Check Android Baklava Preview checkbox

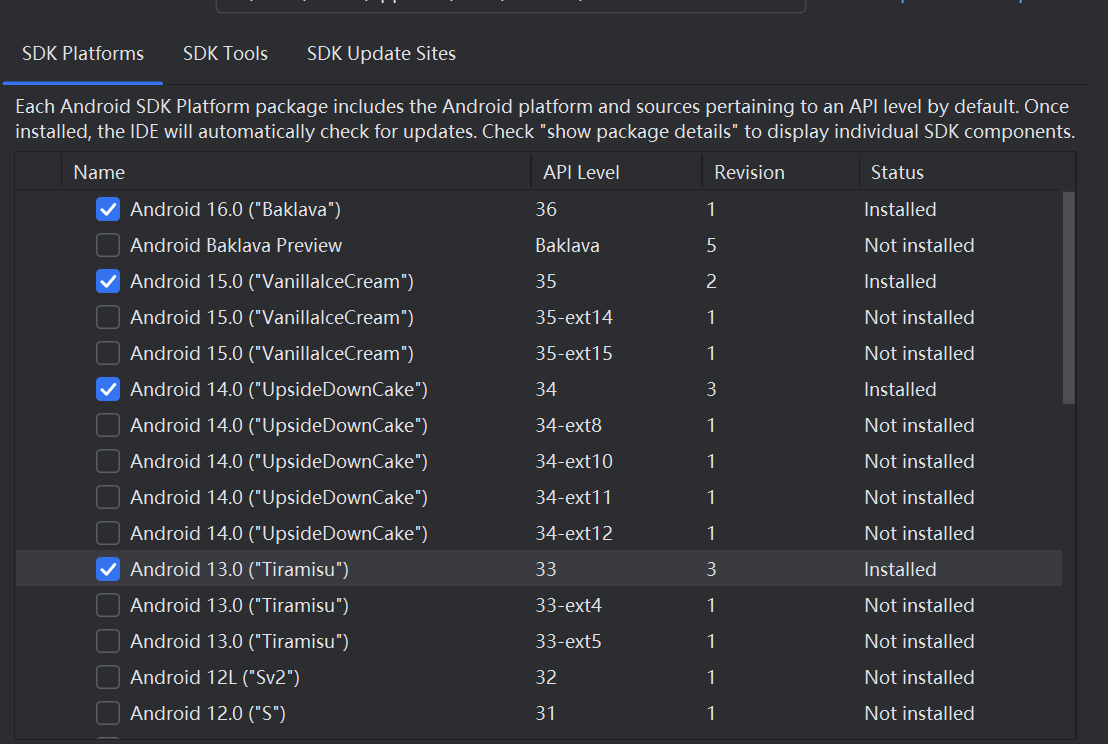108,245
